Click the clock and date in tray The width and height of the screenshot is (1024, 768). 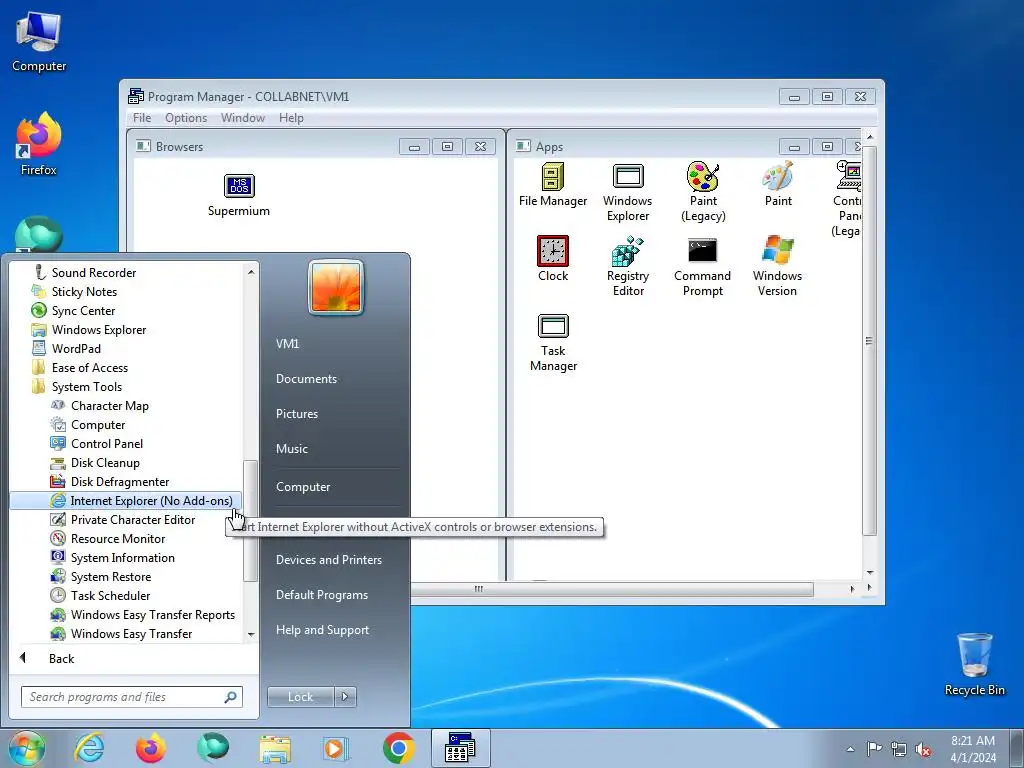point(973,749)
